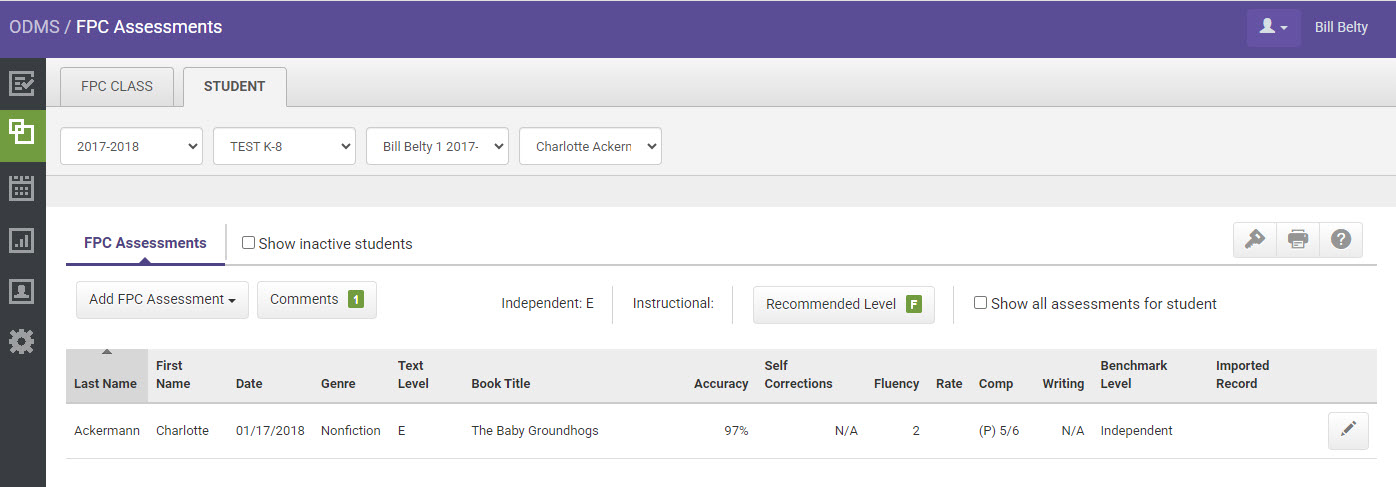Open the Bill Belty 1 class dropdown
Image resolution: width=1396 pixels, height=487 pixels.
click(437, 146)
